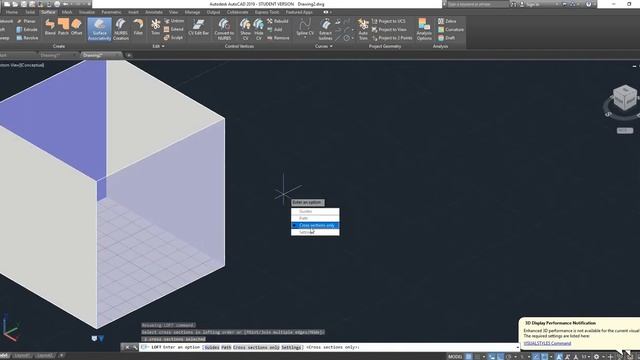The width and height of the screenshot is (640, 360).
Task: Select the Blend surface tool
Action: click(50, 27)
